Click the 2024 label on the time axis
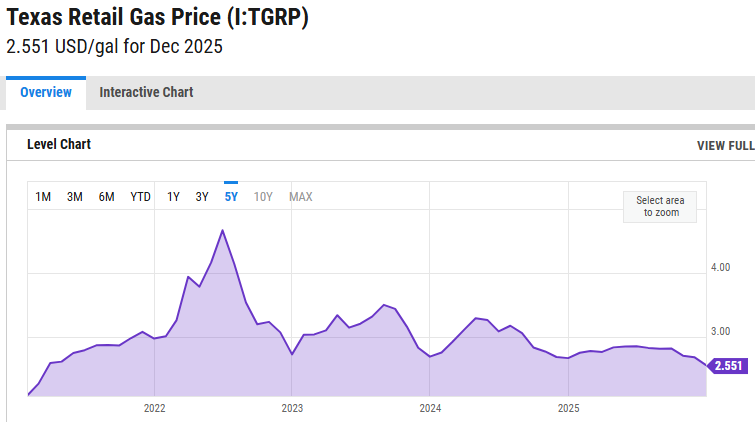This screenshot has width=755, height=422. pyautogui.click(x=430, y=408)
